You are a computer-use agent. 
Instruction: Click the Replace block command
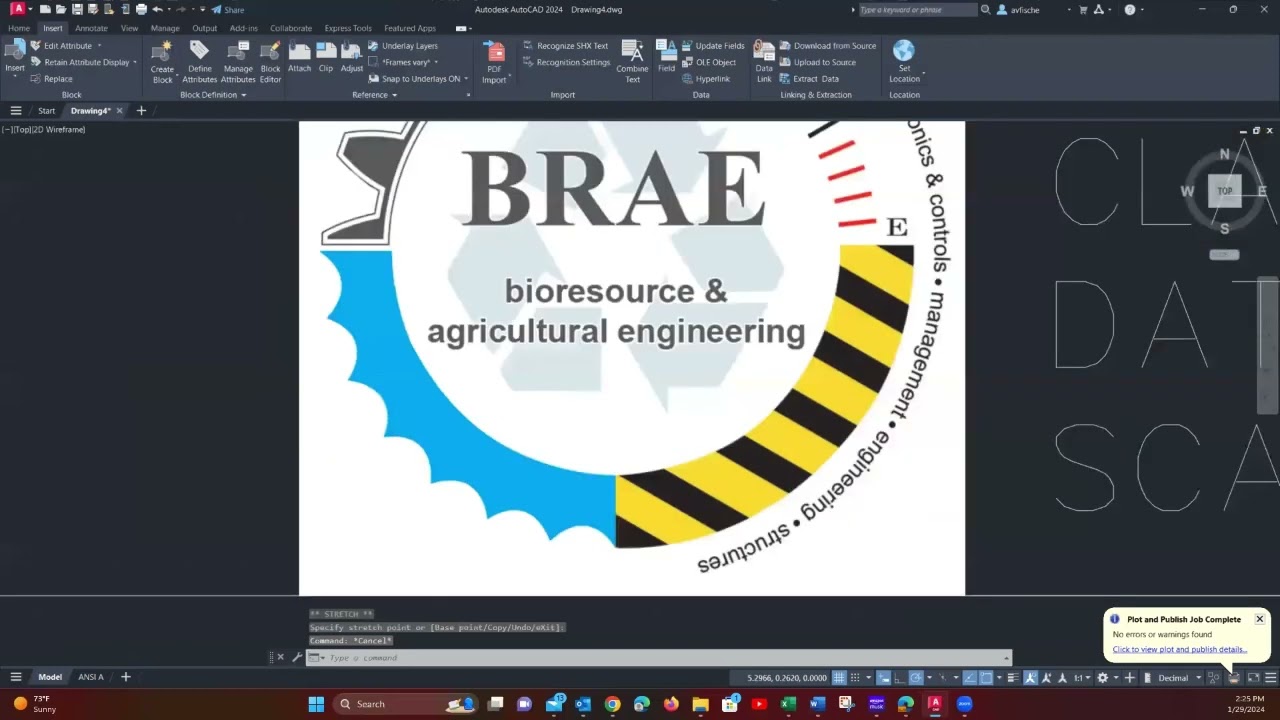(x=51, y=79)
